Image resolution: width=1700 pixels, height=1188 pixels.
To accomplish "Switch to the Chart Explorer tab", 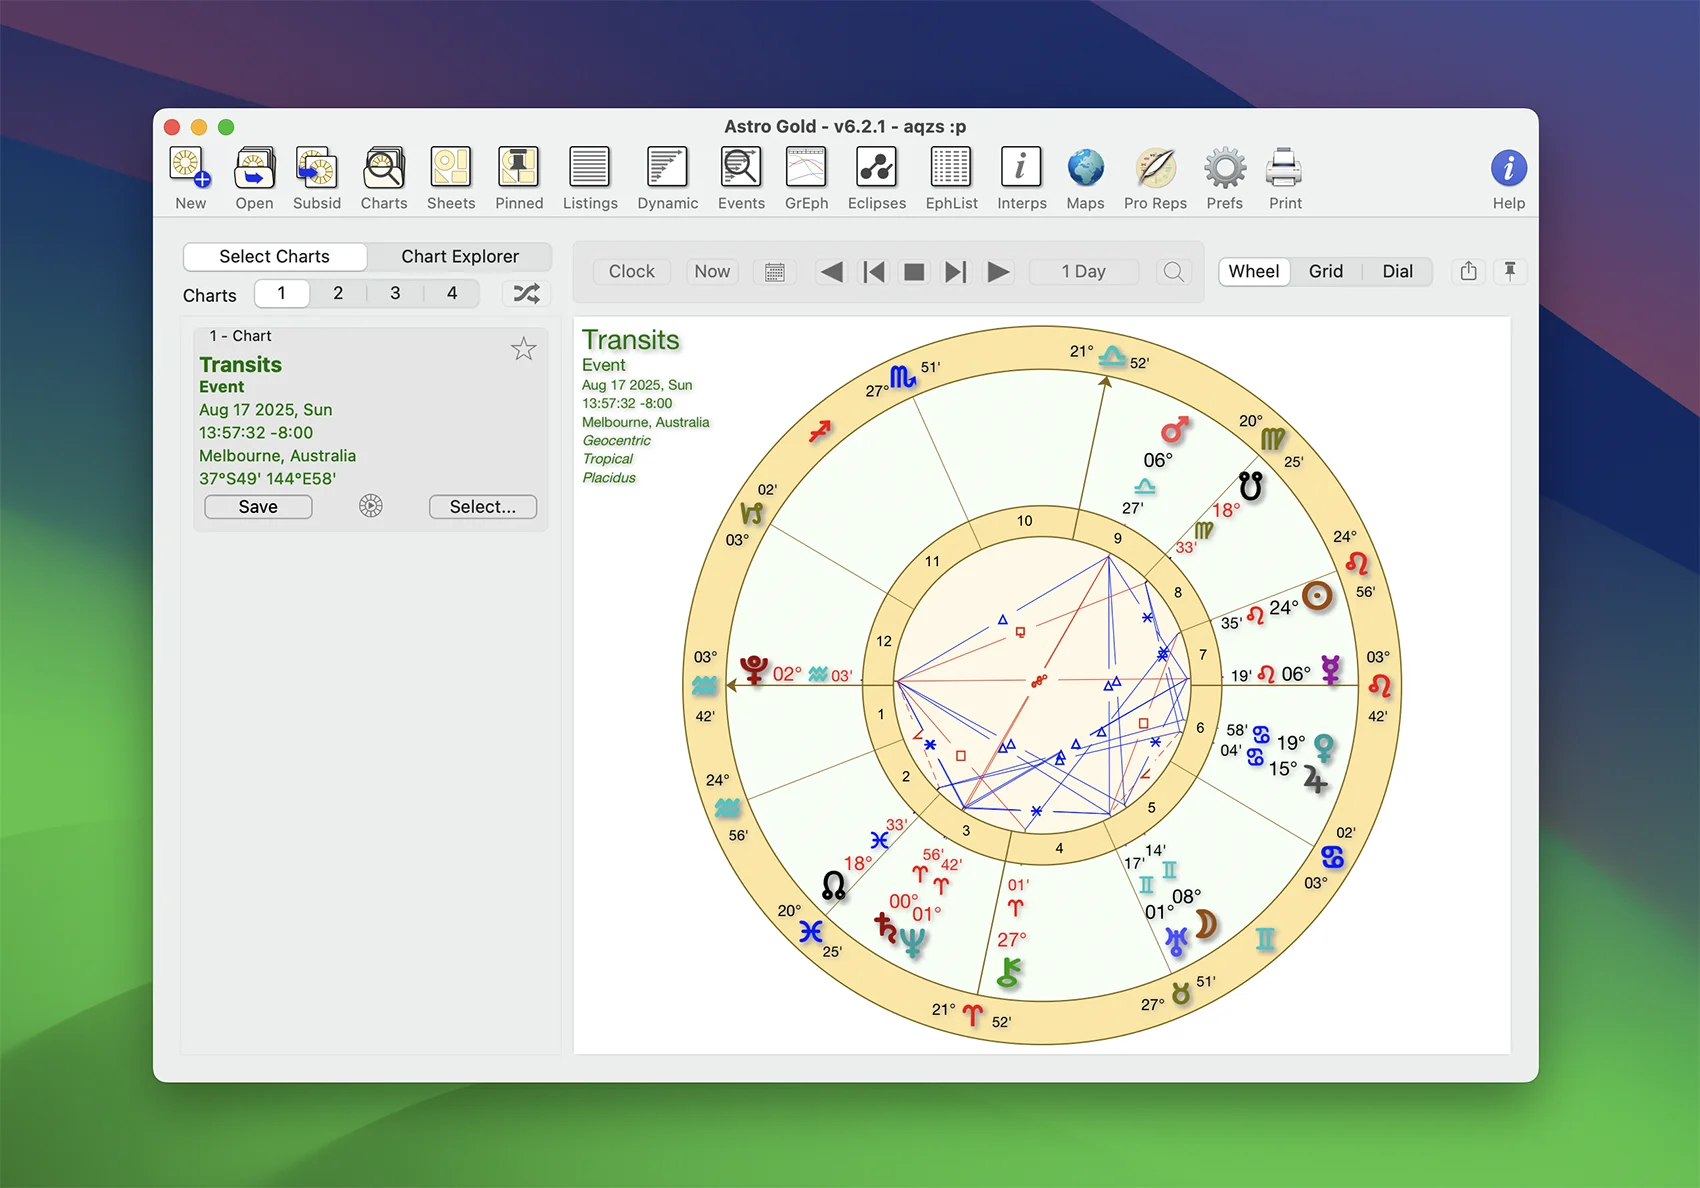I will tap(460, 256).
